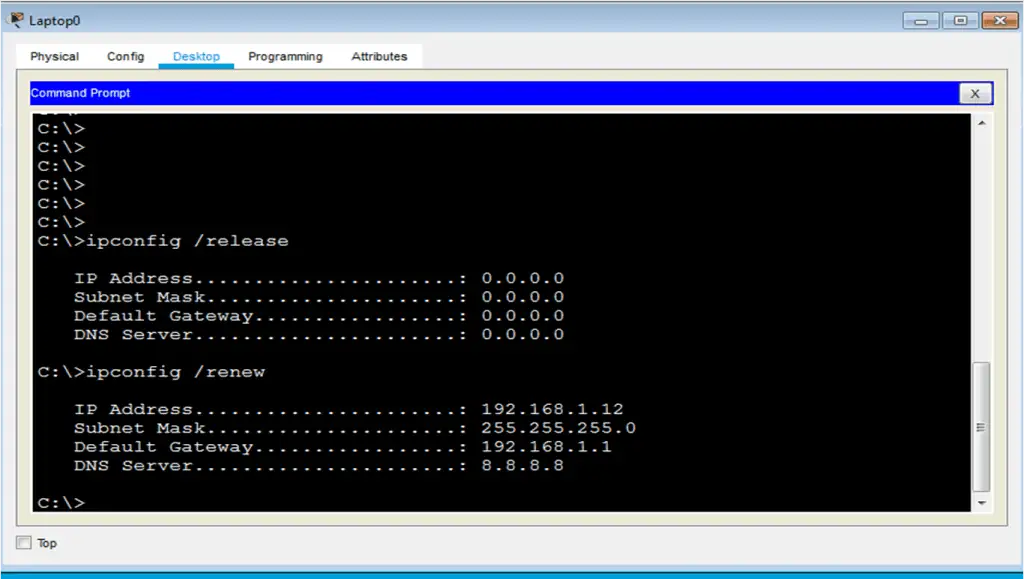Image resolution: width=1024 pixels, height=579 pixels.
Task: Click the terminal scrollbar up arrow
Action: (981, 124)
